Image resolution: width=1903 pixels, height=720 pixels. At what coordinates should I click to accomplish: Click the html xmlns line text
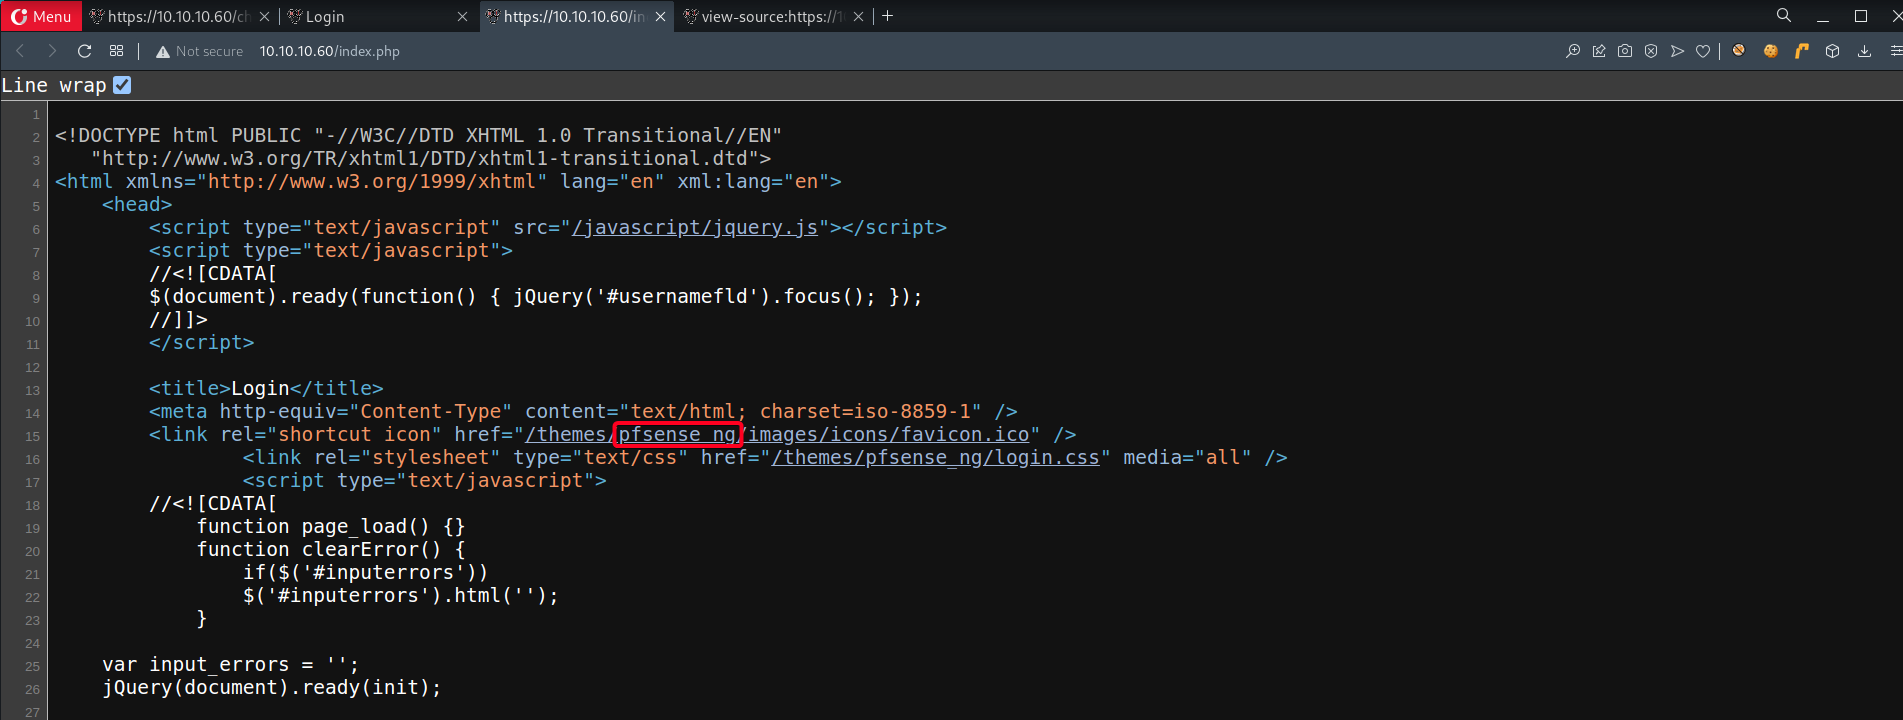(448, 182)
